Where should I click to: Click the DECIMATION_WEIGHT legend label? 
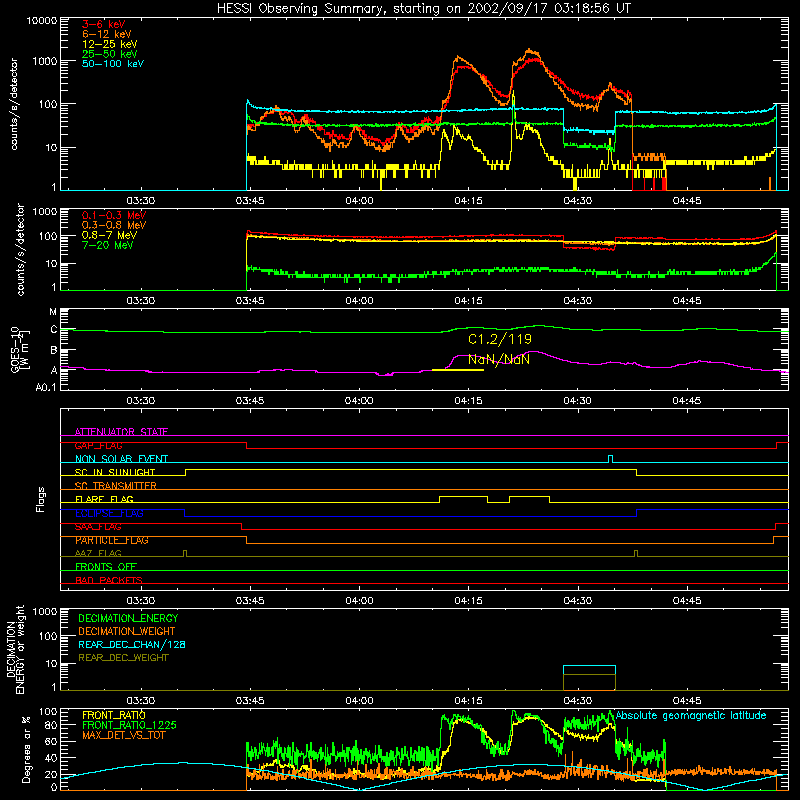pos(127,631)
